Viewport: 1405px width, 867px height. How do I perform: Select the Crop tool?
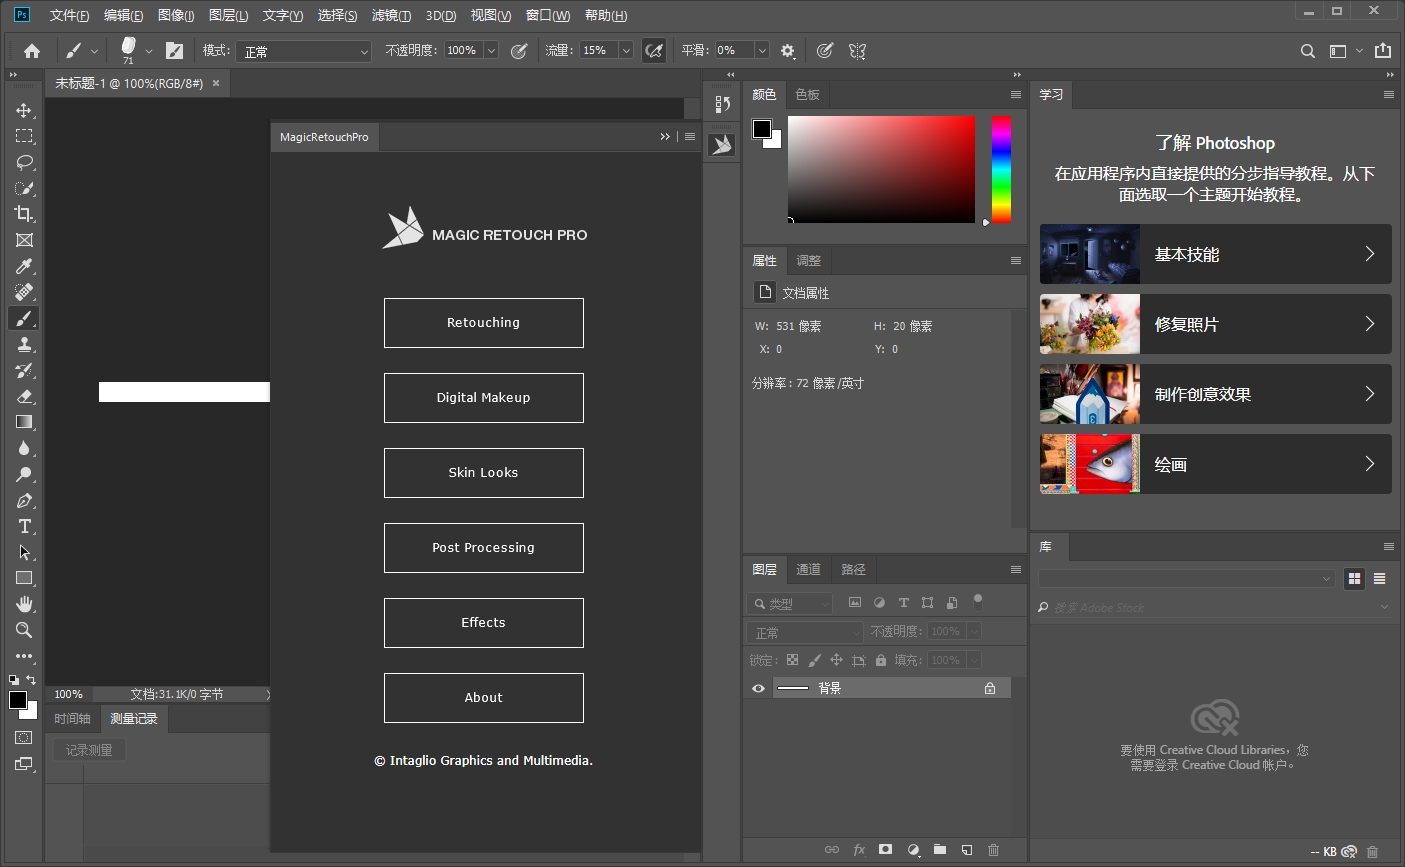(x=24, y=214)
